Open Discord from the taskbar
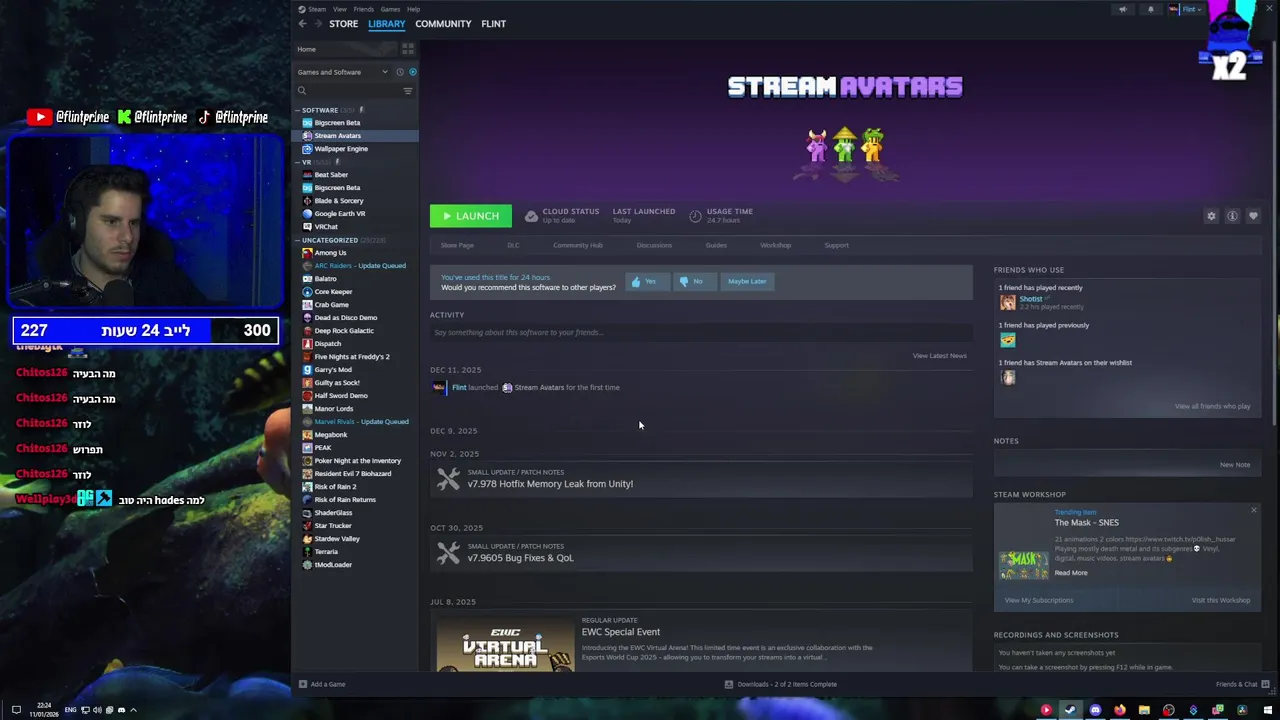The width and height of the screenshot is (1280, 720). 1095,710
